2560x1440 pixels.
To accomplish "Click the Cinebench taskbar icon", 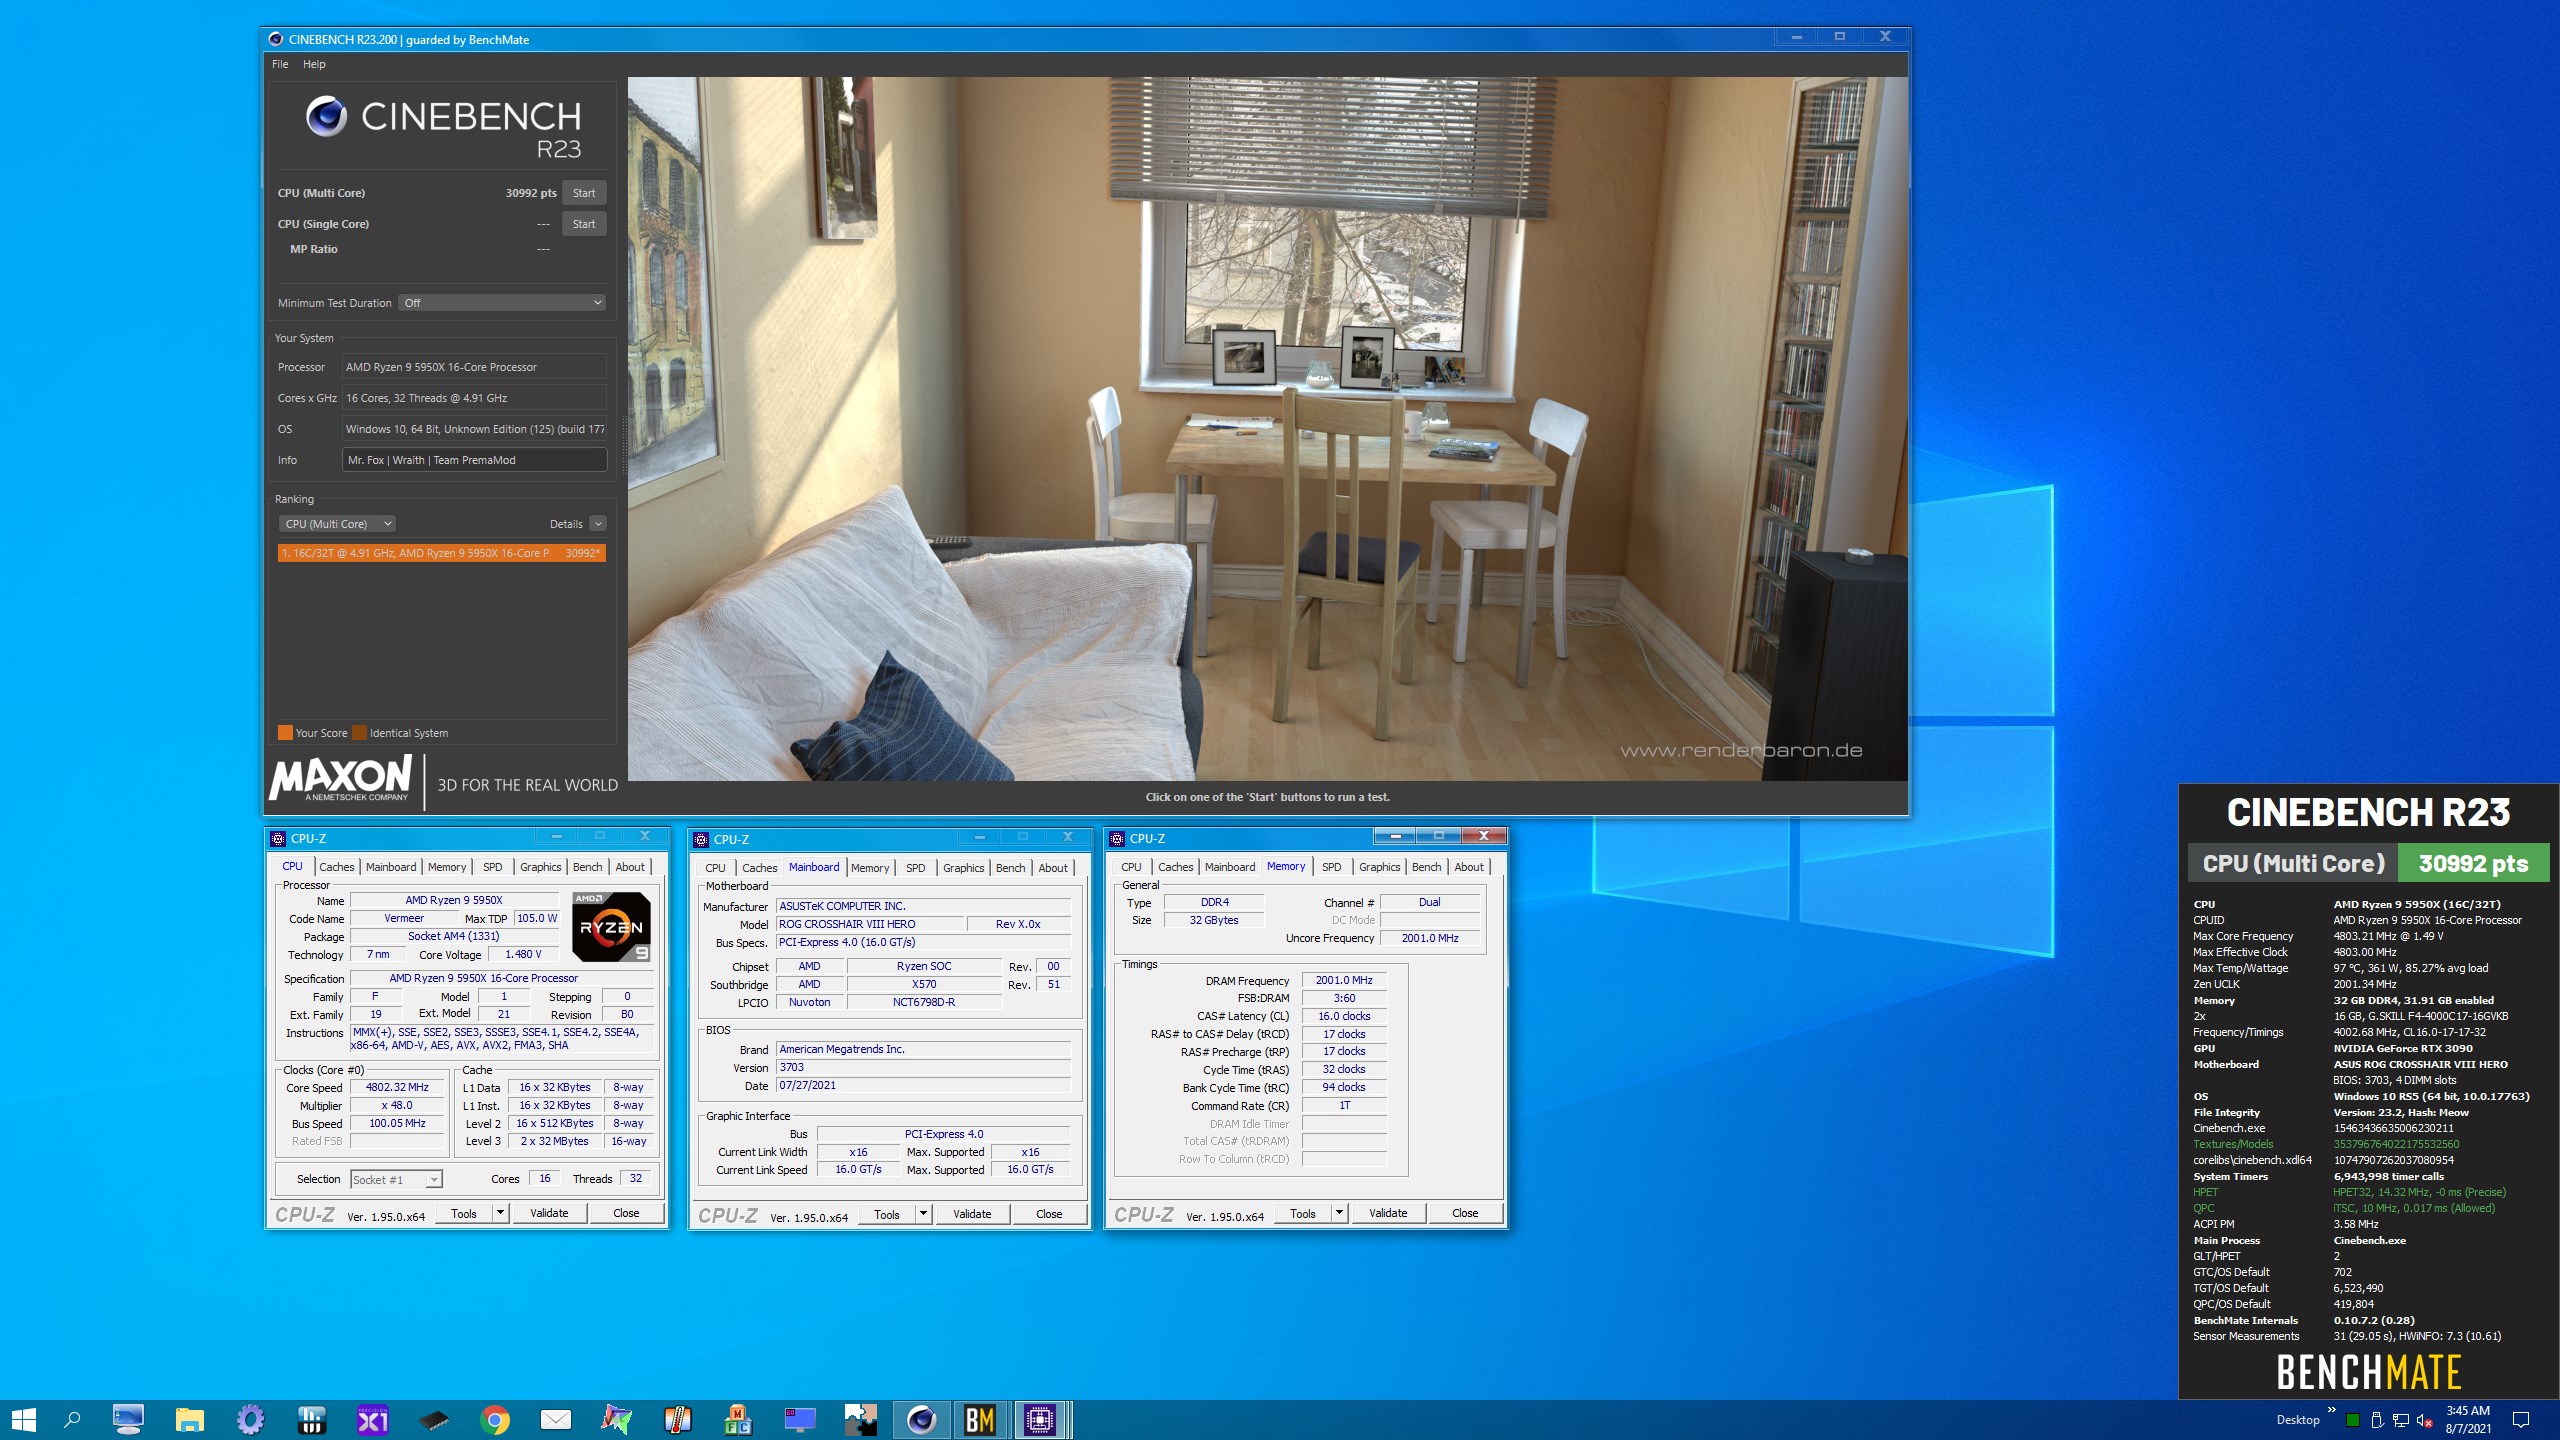I will pos(920,1419).
